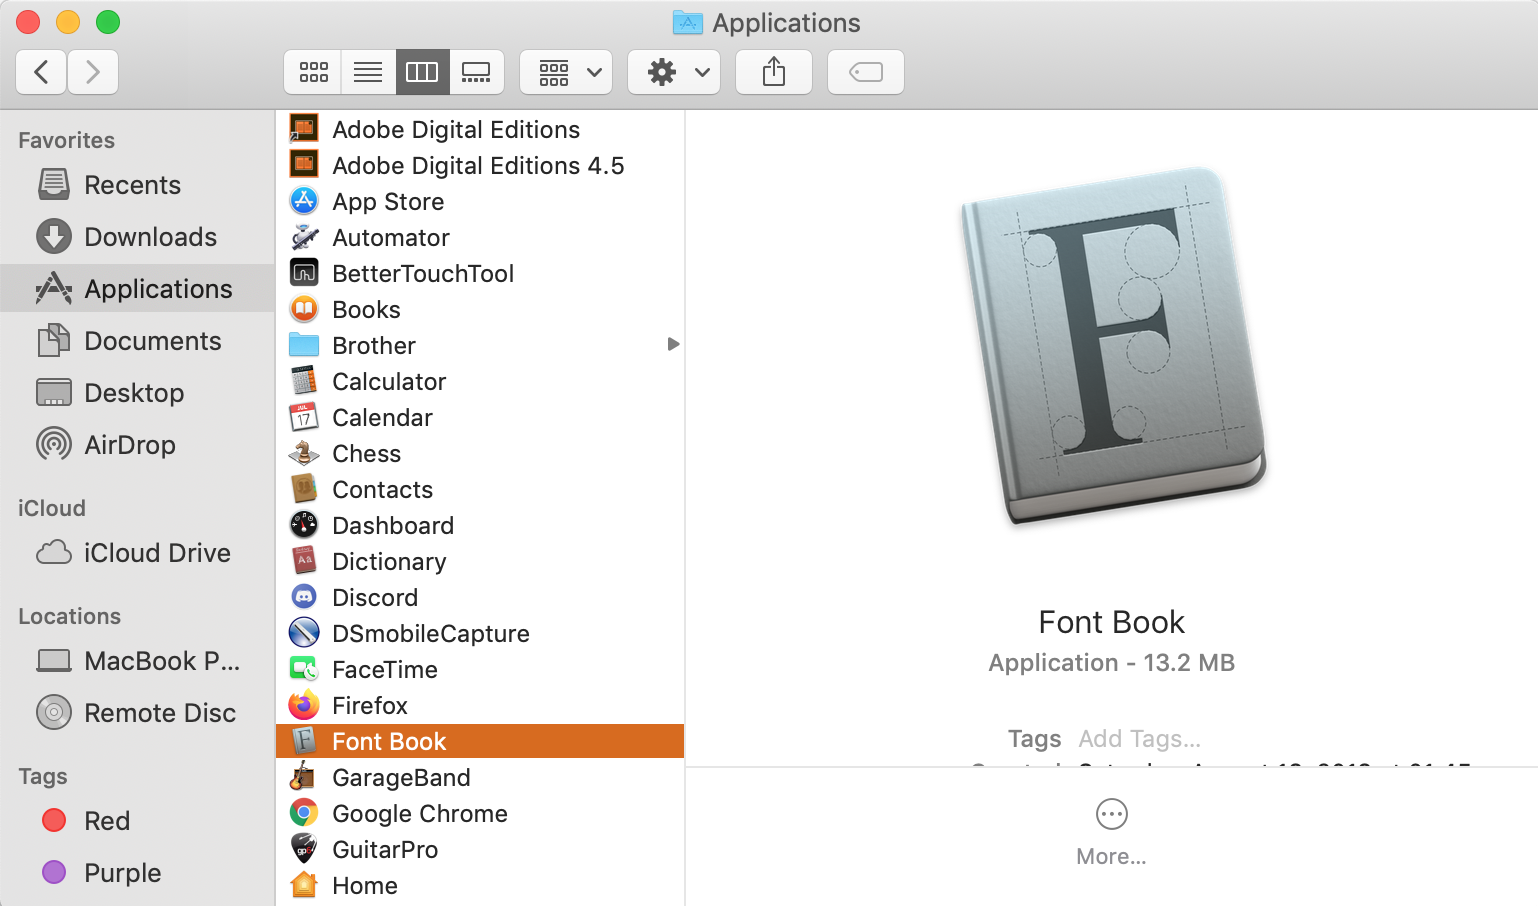
Task: Select the Adobe Digital Editions icon
Action: 304,129
